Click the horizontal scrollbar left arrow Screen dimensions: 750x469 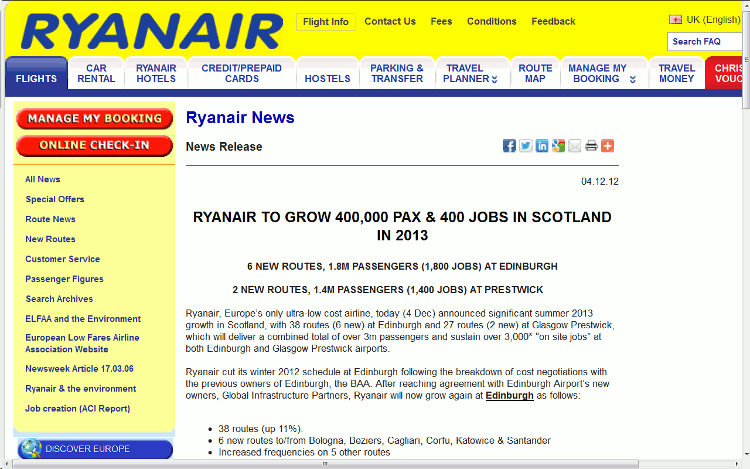pyautogui.click(x=7, y=464)
